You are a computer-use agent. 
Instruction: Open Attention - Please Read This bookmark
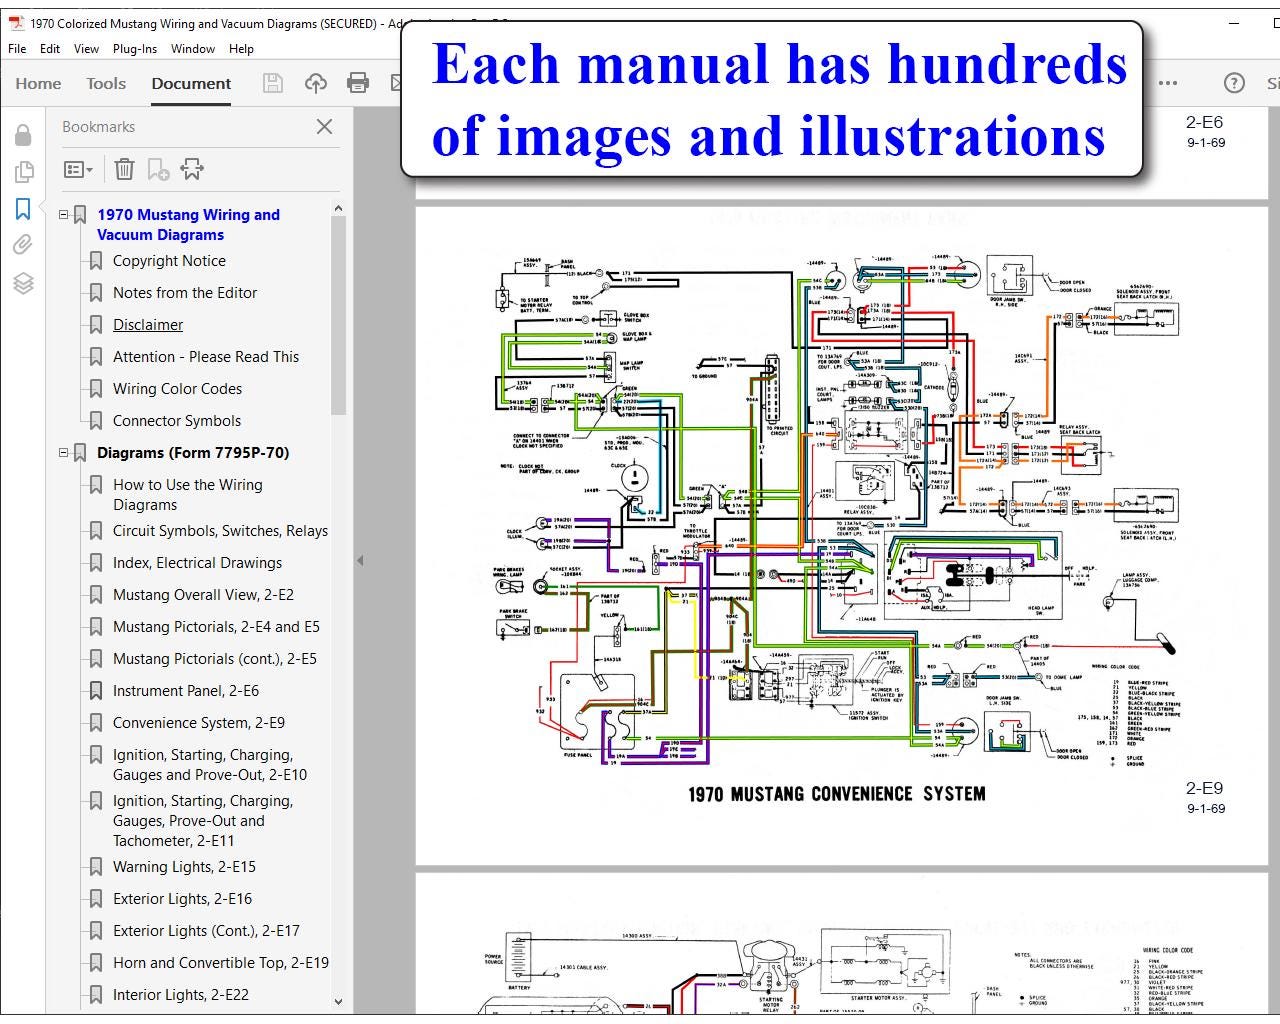[x=206, y=357]
